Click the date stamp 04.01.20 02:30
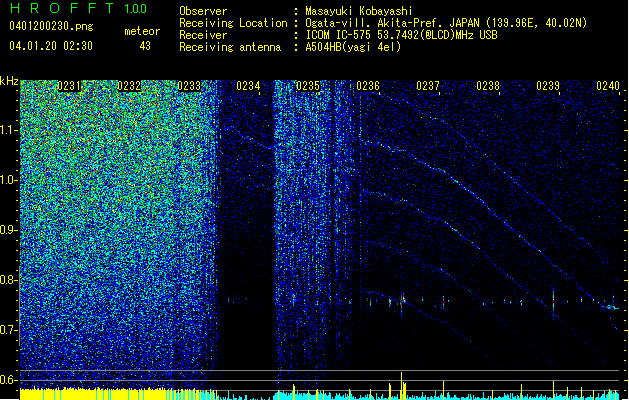 [x=51, y=46]
